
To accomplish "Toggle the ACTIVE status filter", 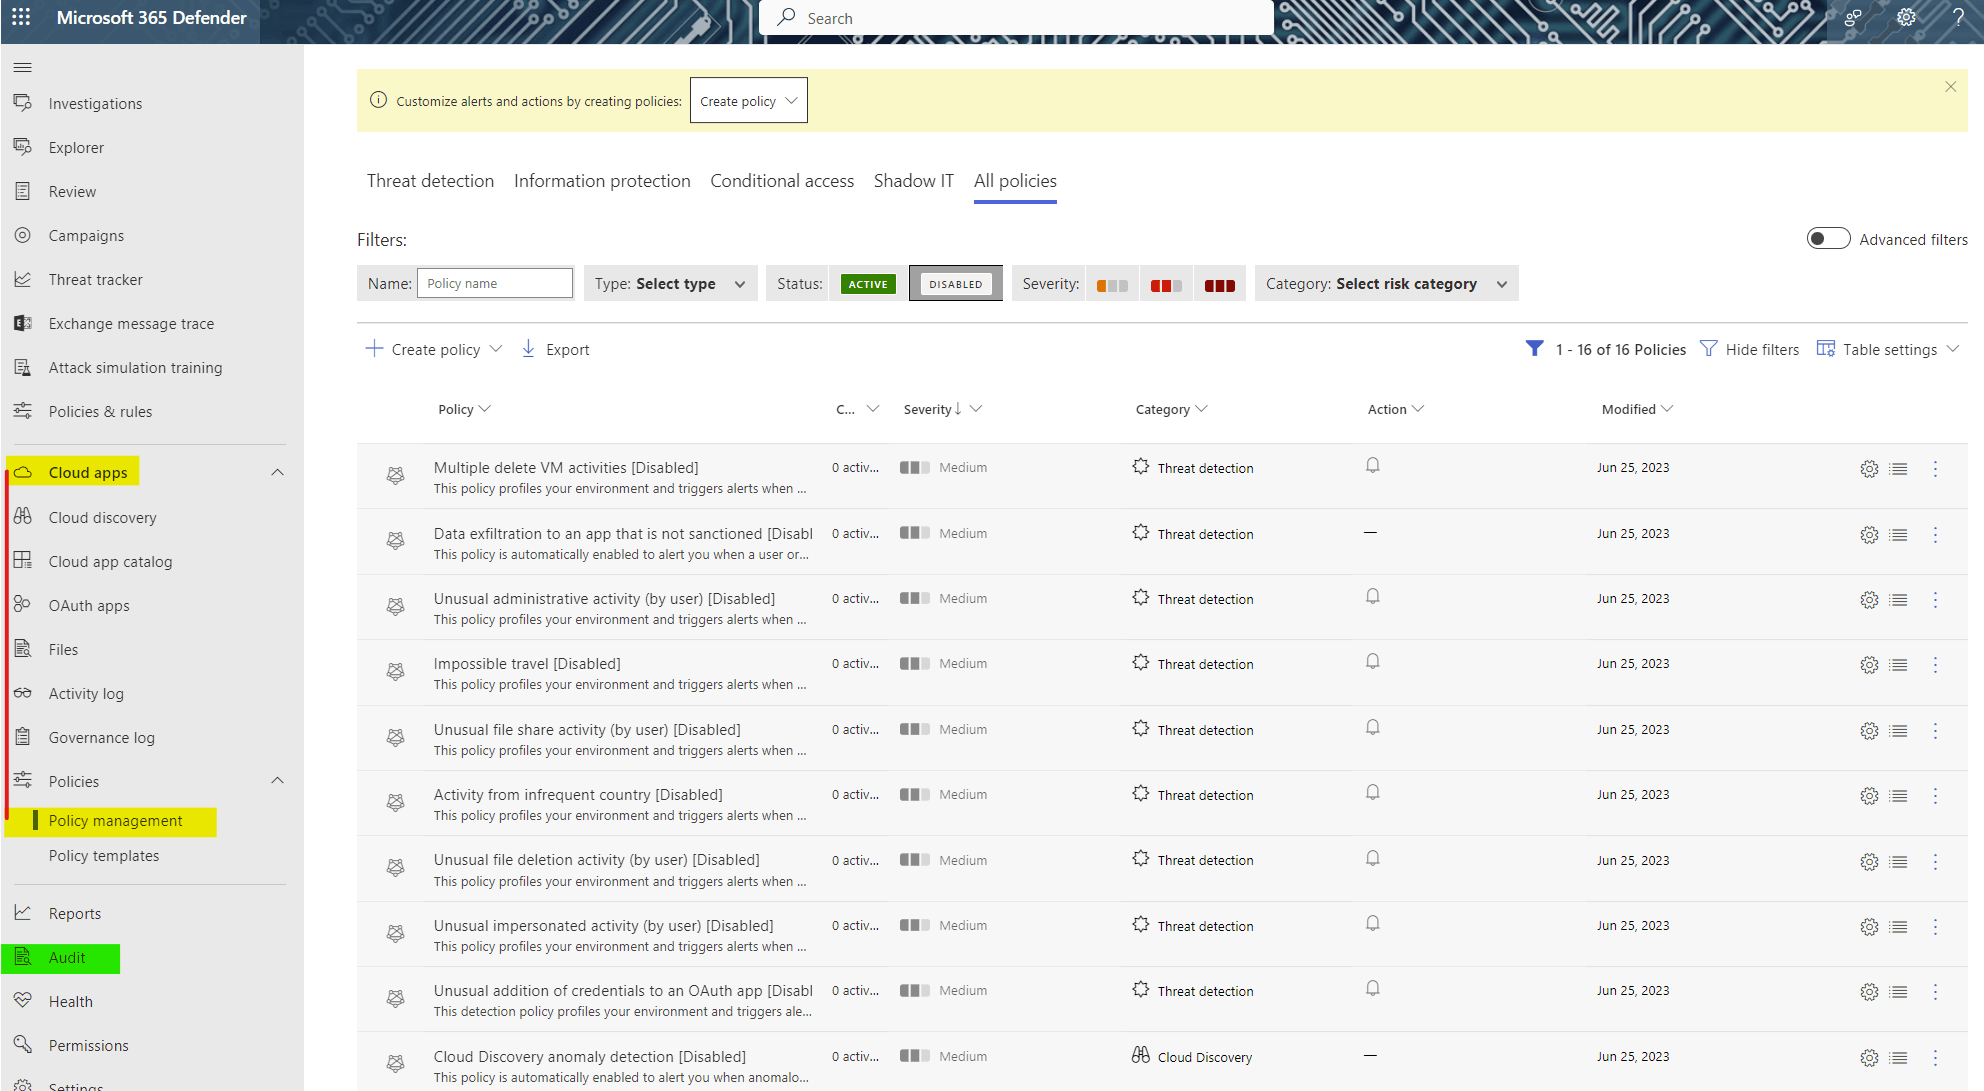I will pos(867,284).
